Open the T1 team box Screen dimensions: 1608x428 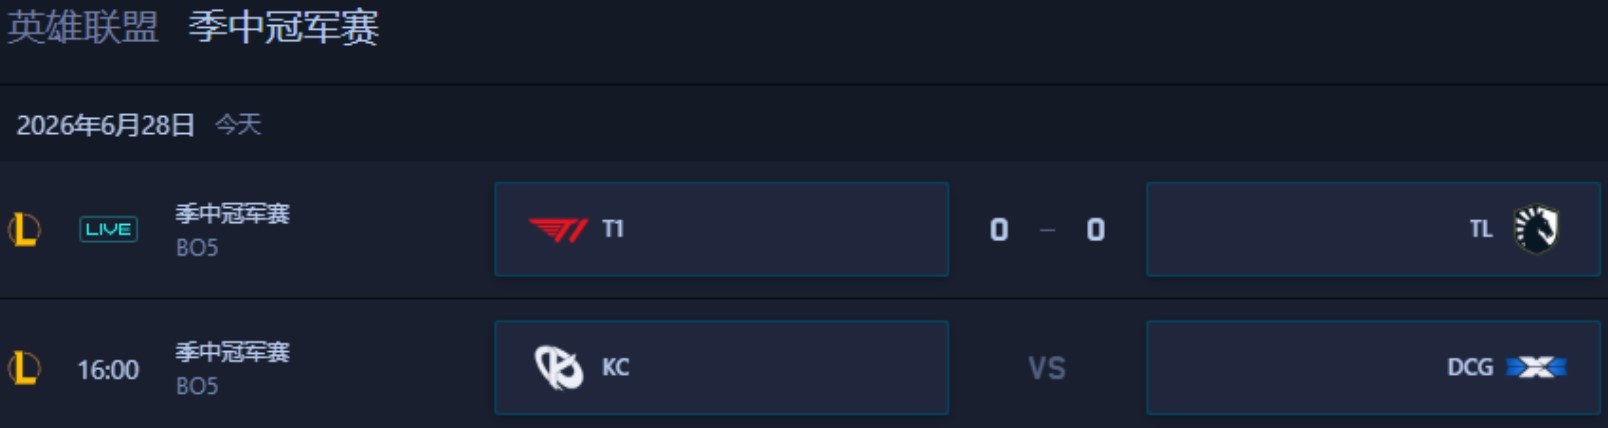click(721, 229)
